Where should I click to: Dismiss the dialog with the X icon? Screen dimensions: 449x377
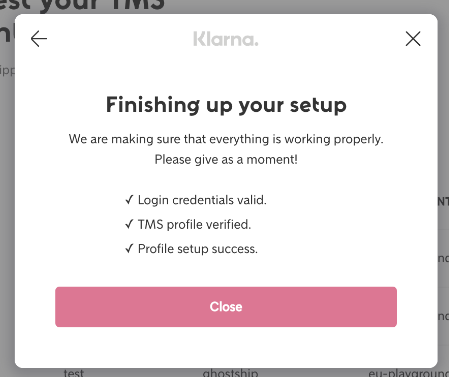pos(413,39)
